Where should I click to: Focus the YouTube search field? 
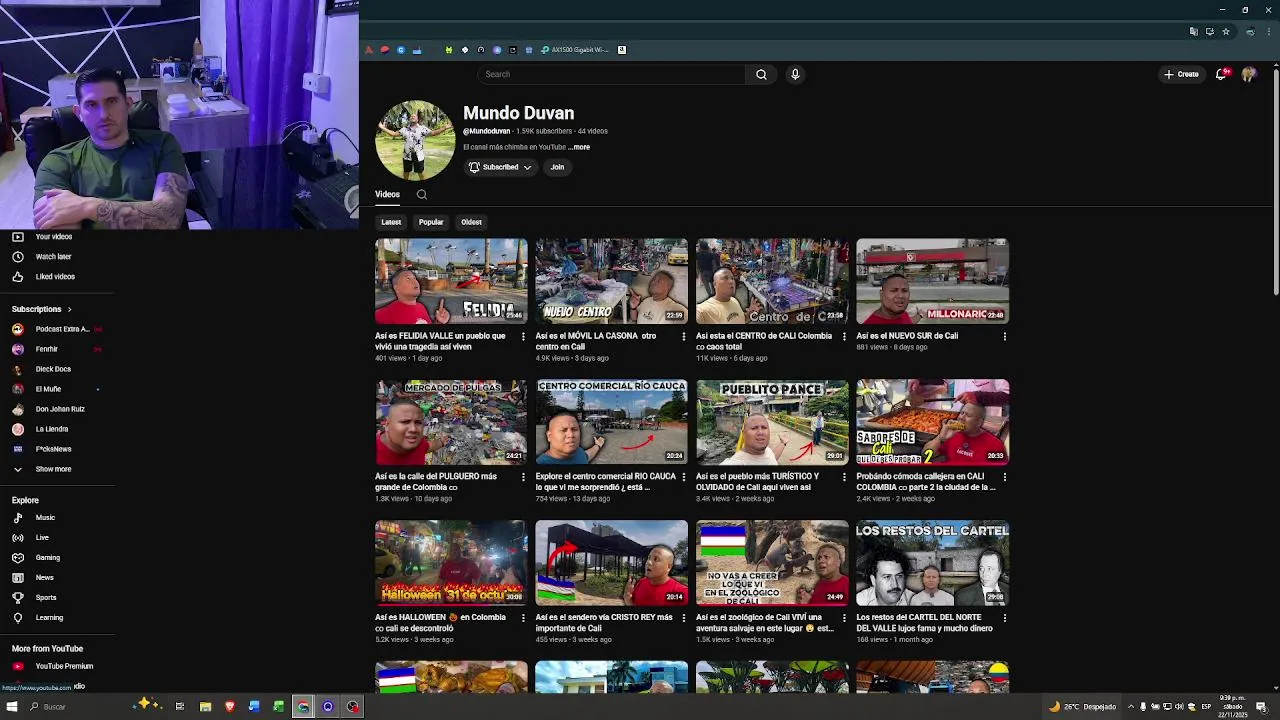612,74
